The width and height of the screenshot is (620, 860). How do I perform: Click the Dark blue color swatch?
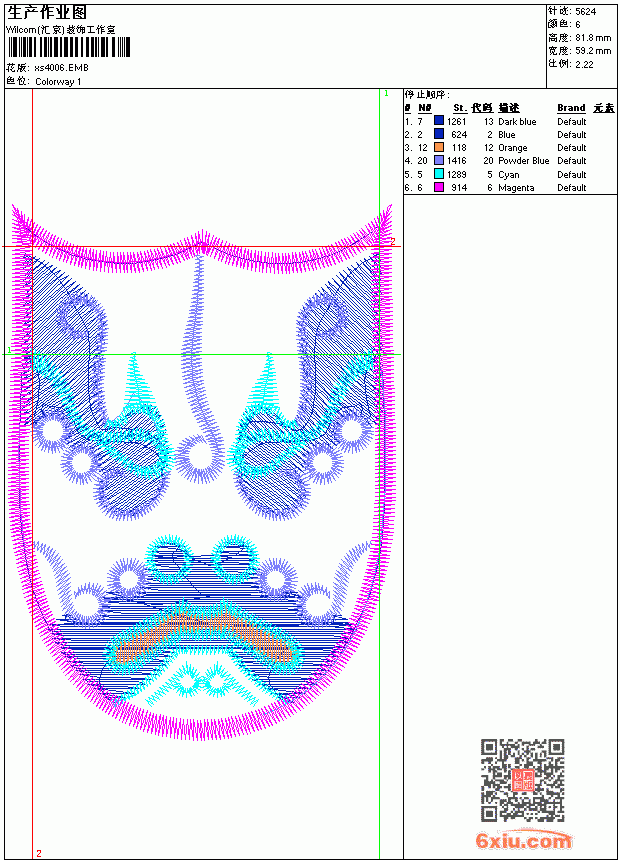click(x=439, y=121)
